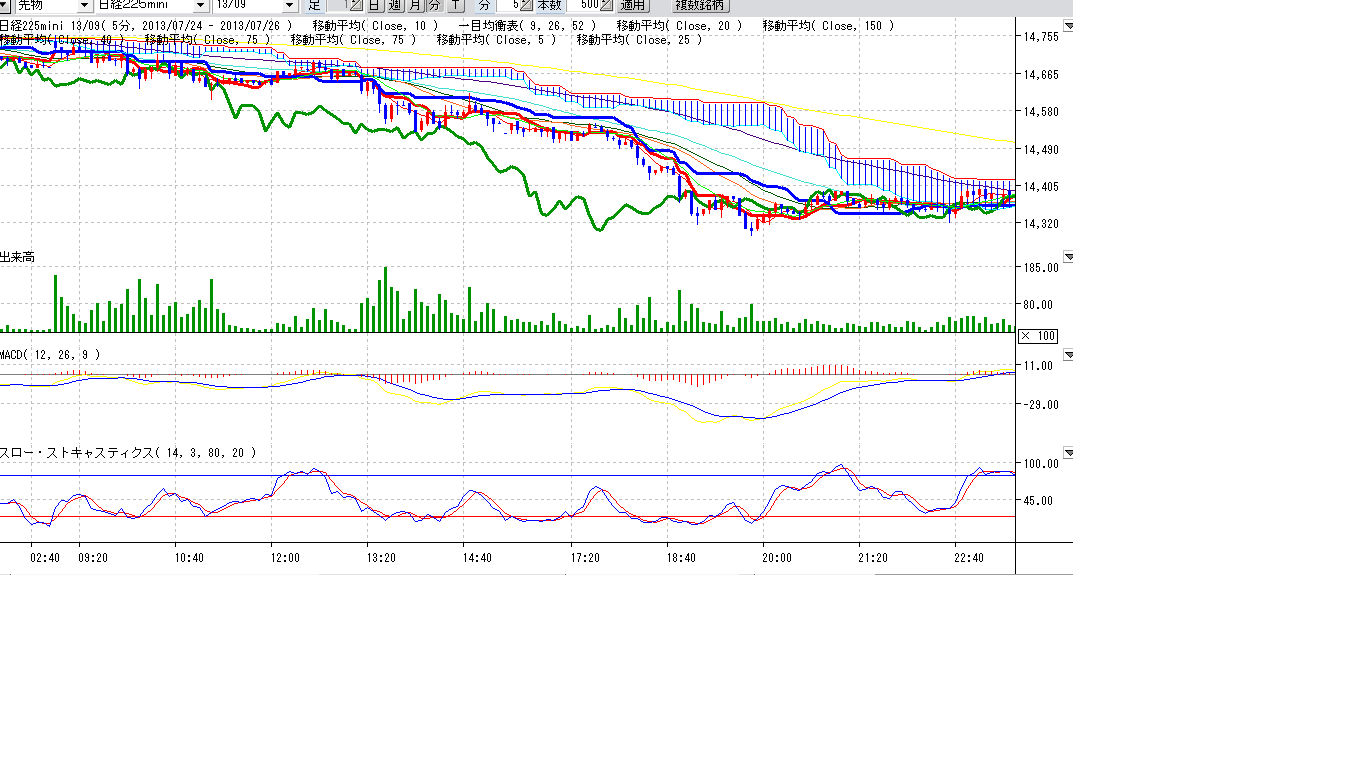
Task: Click the MACD (12, 26, 9) indicator label
Action: [50, 355]
